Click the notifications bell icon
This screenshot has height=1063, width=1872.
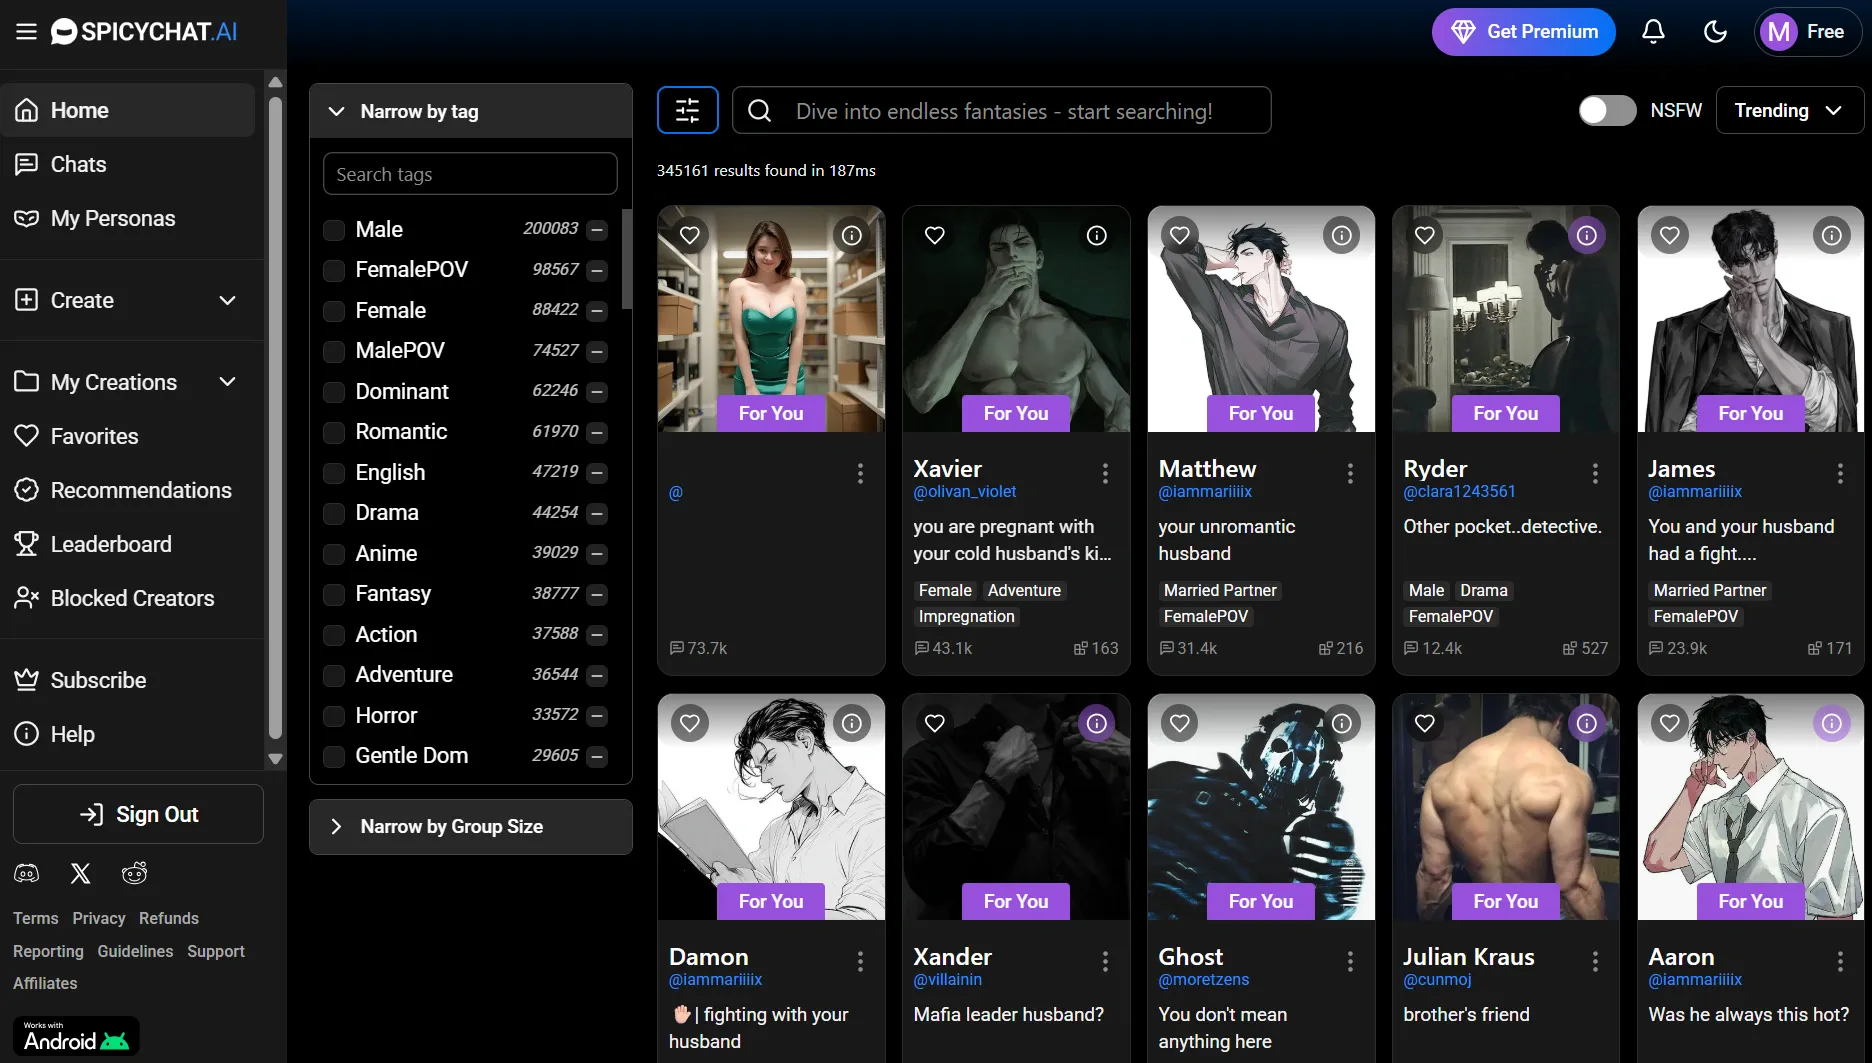tap(1653, 32)
